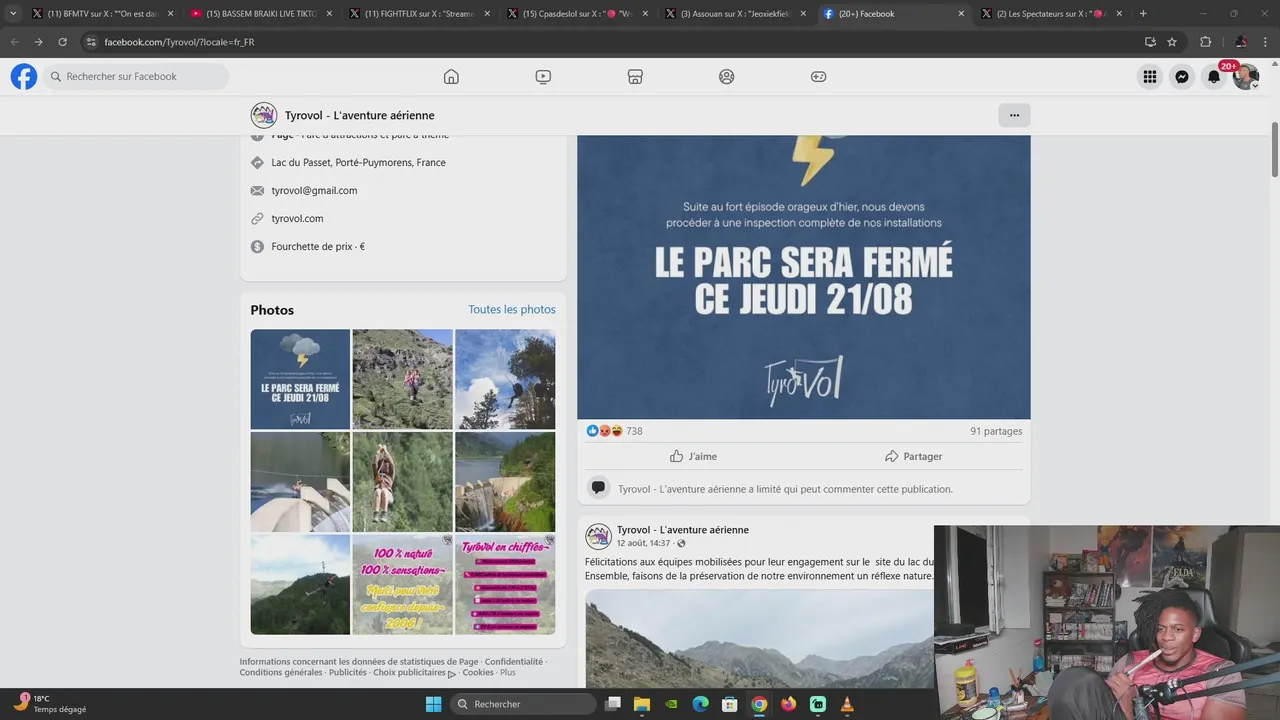Open the 12 août, 14:37 post timestamp

643,543
